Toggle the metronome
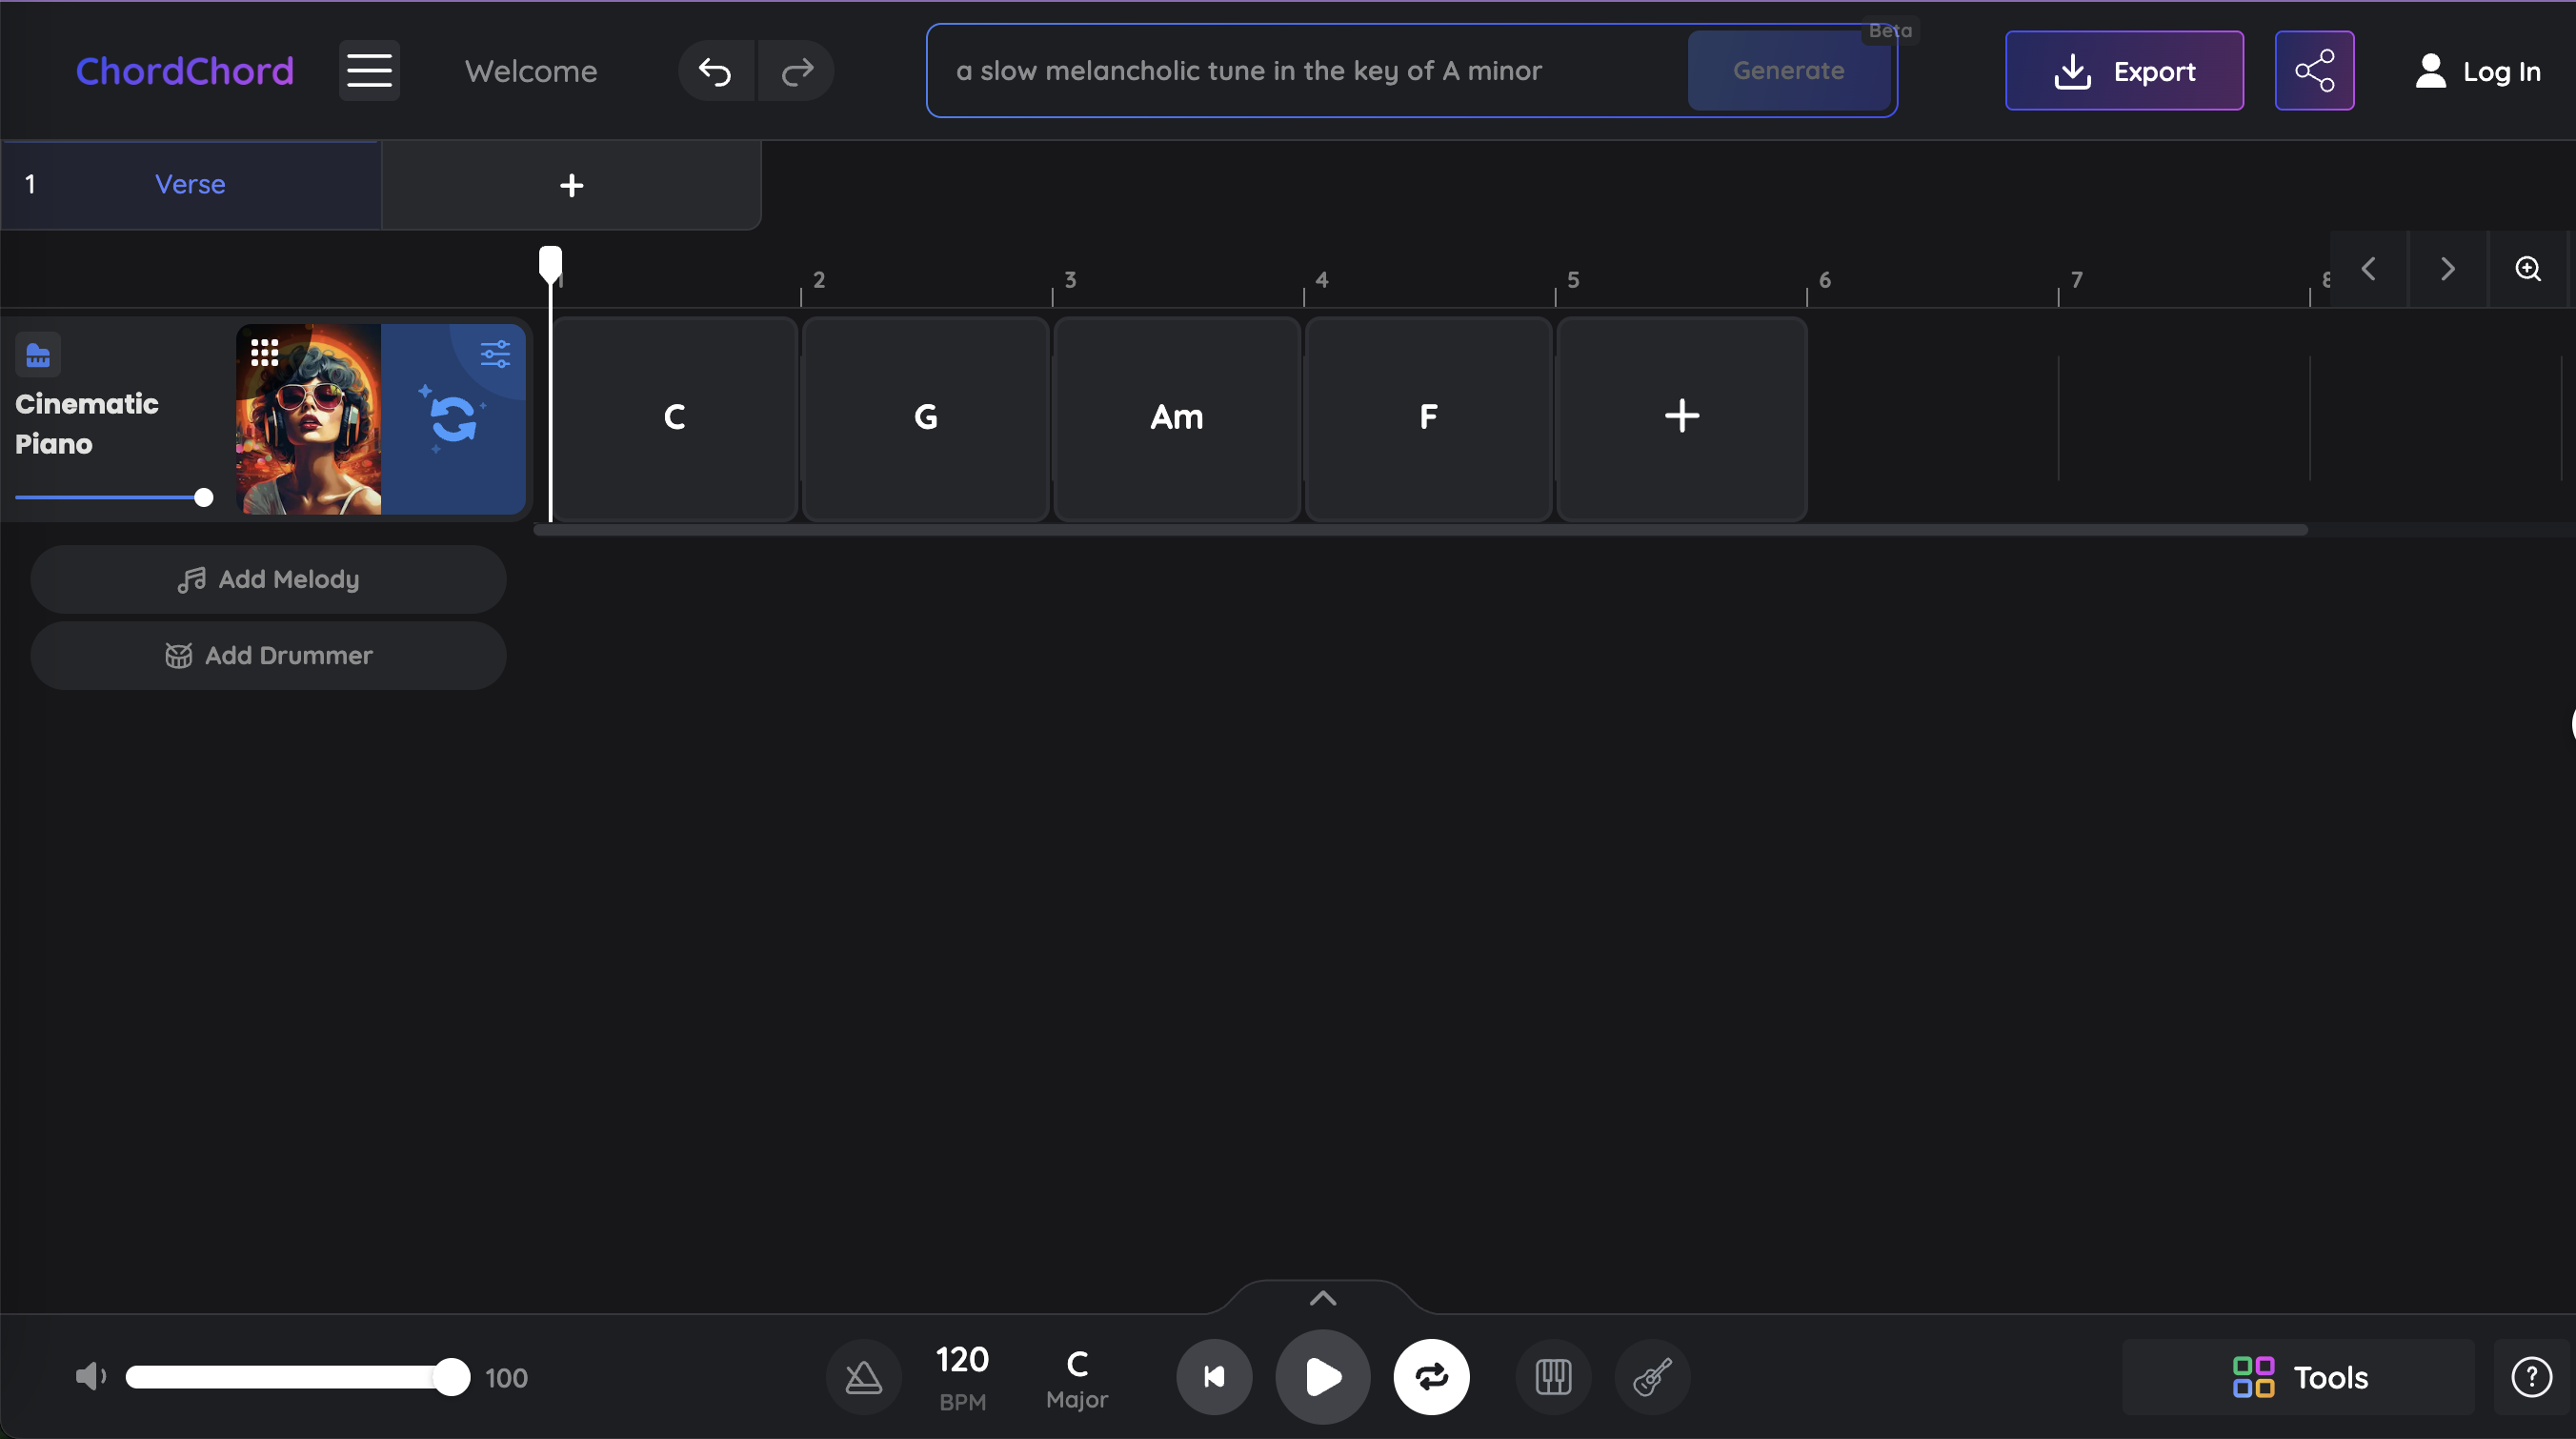The image size is (2576, 1439). (863, 1377)
